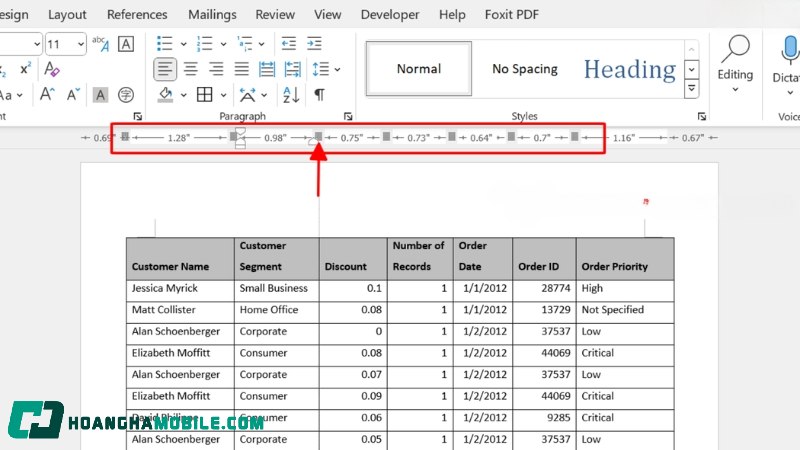Open the References tab
Image resolution: width=800 pixels, height=450 pixels.
(137, 15)
